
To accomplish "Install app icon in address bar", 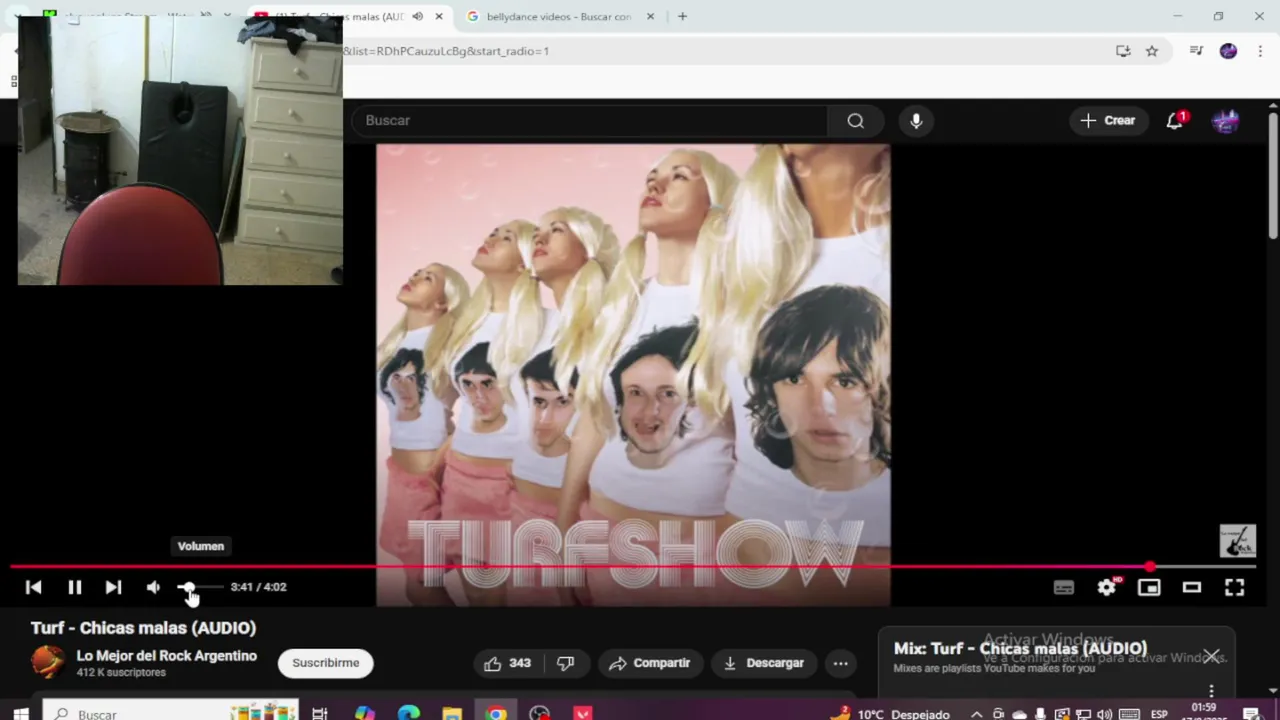I will pos(1123,51).
